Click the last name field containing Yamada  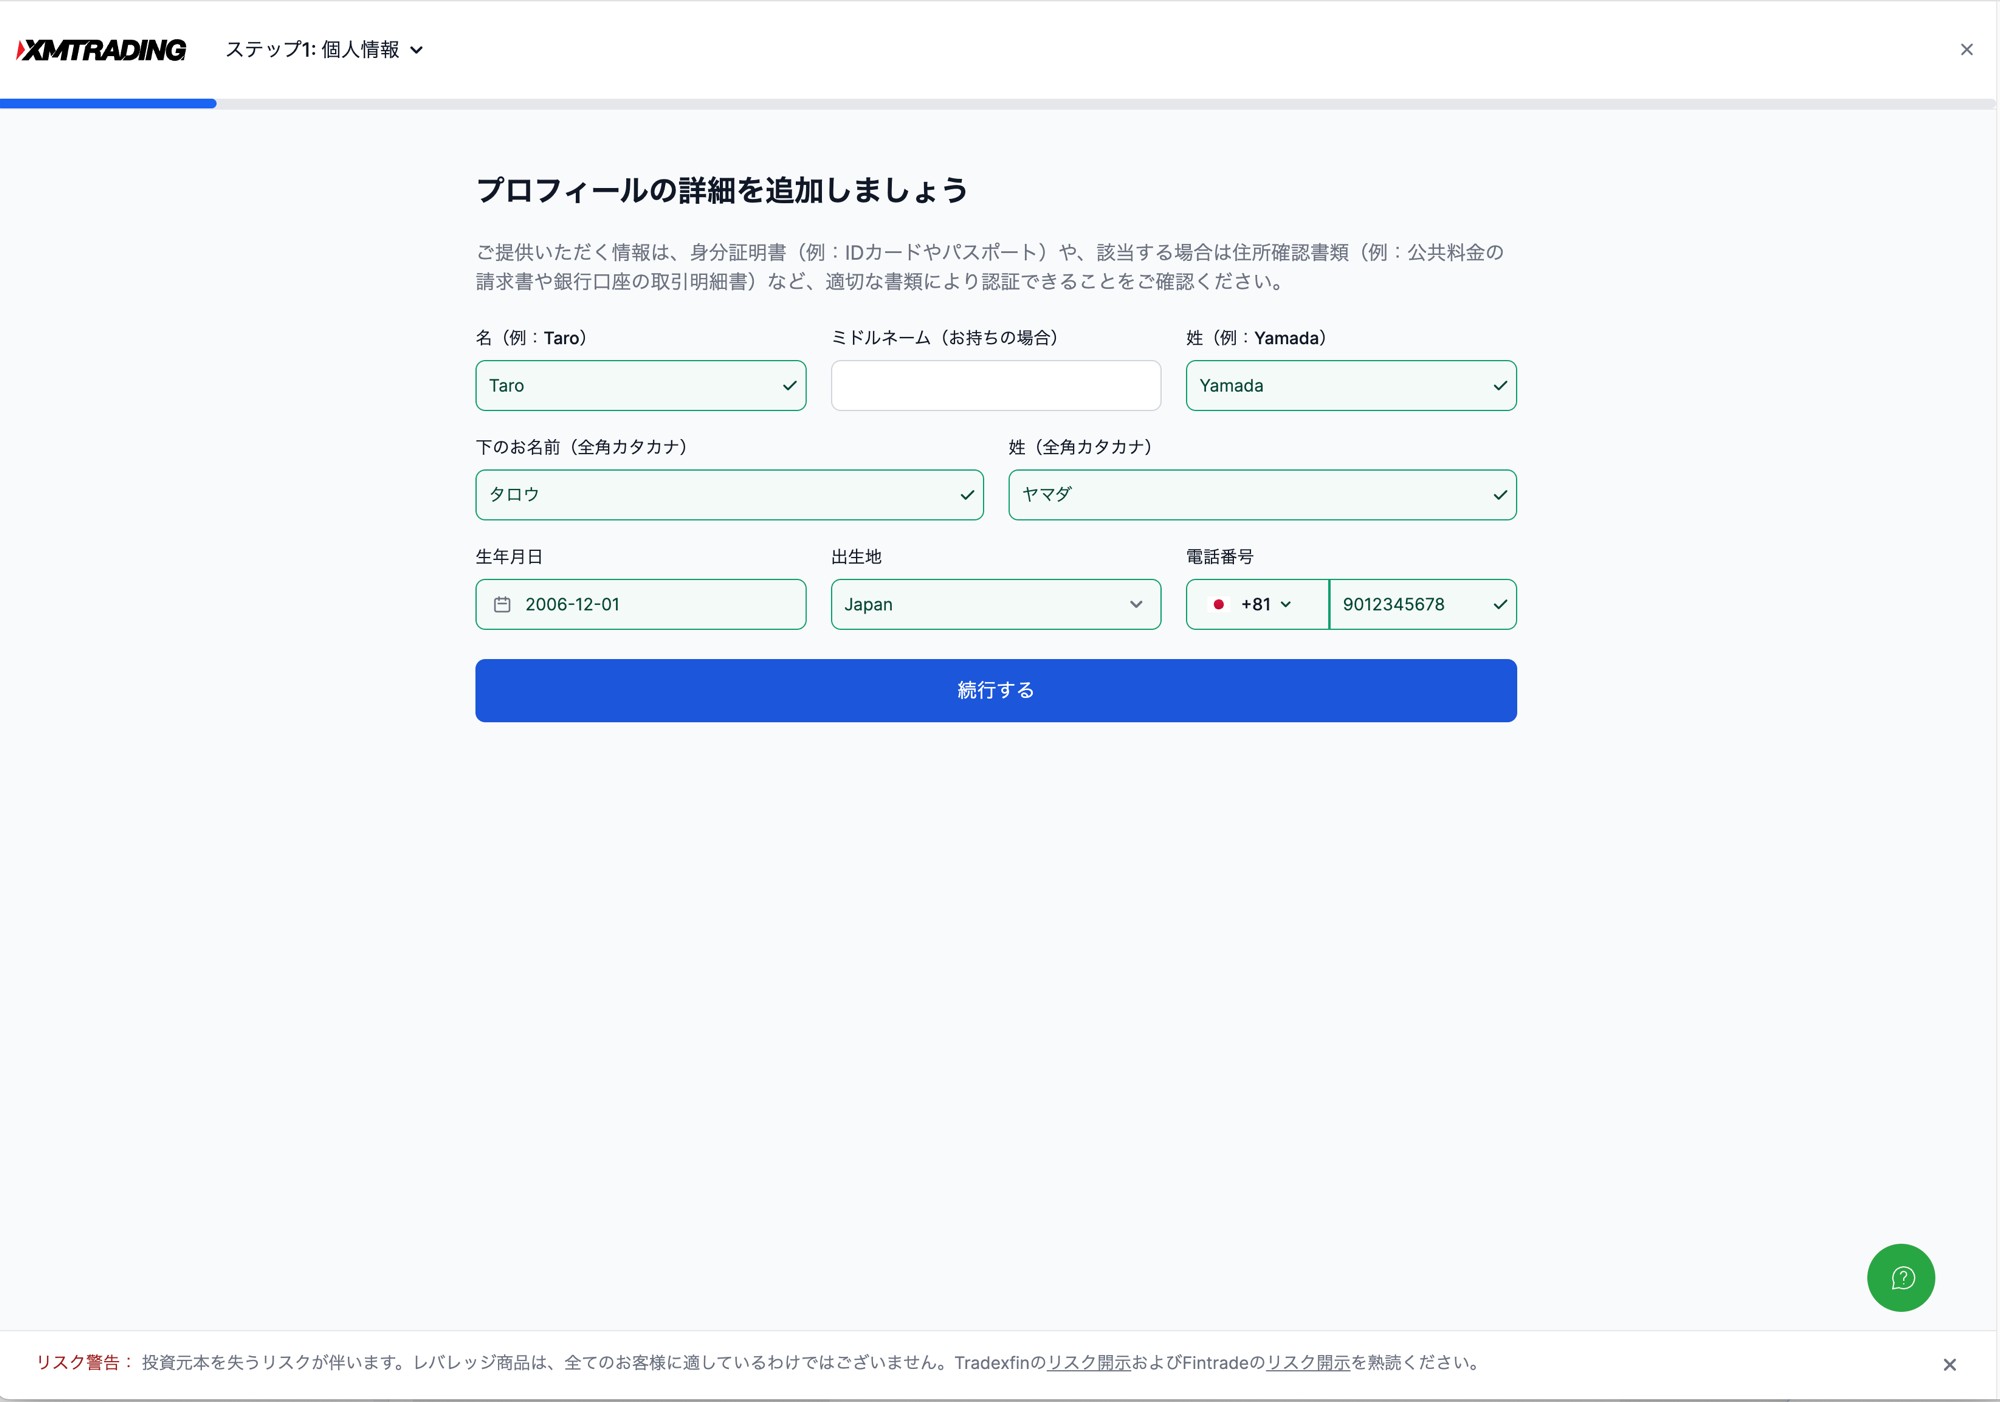tap(1351, 385)
